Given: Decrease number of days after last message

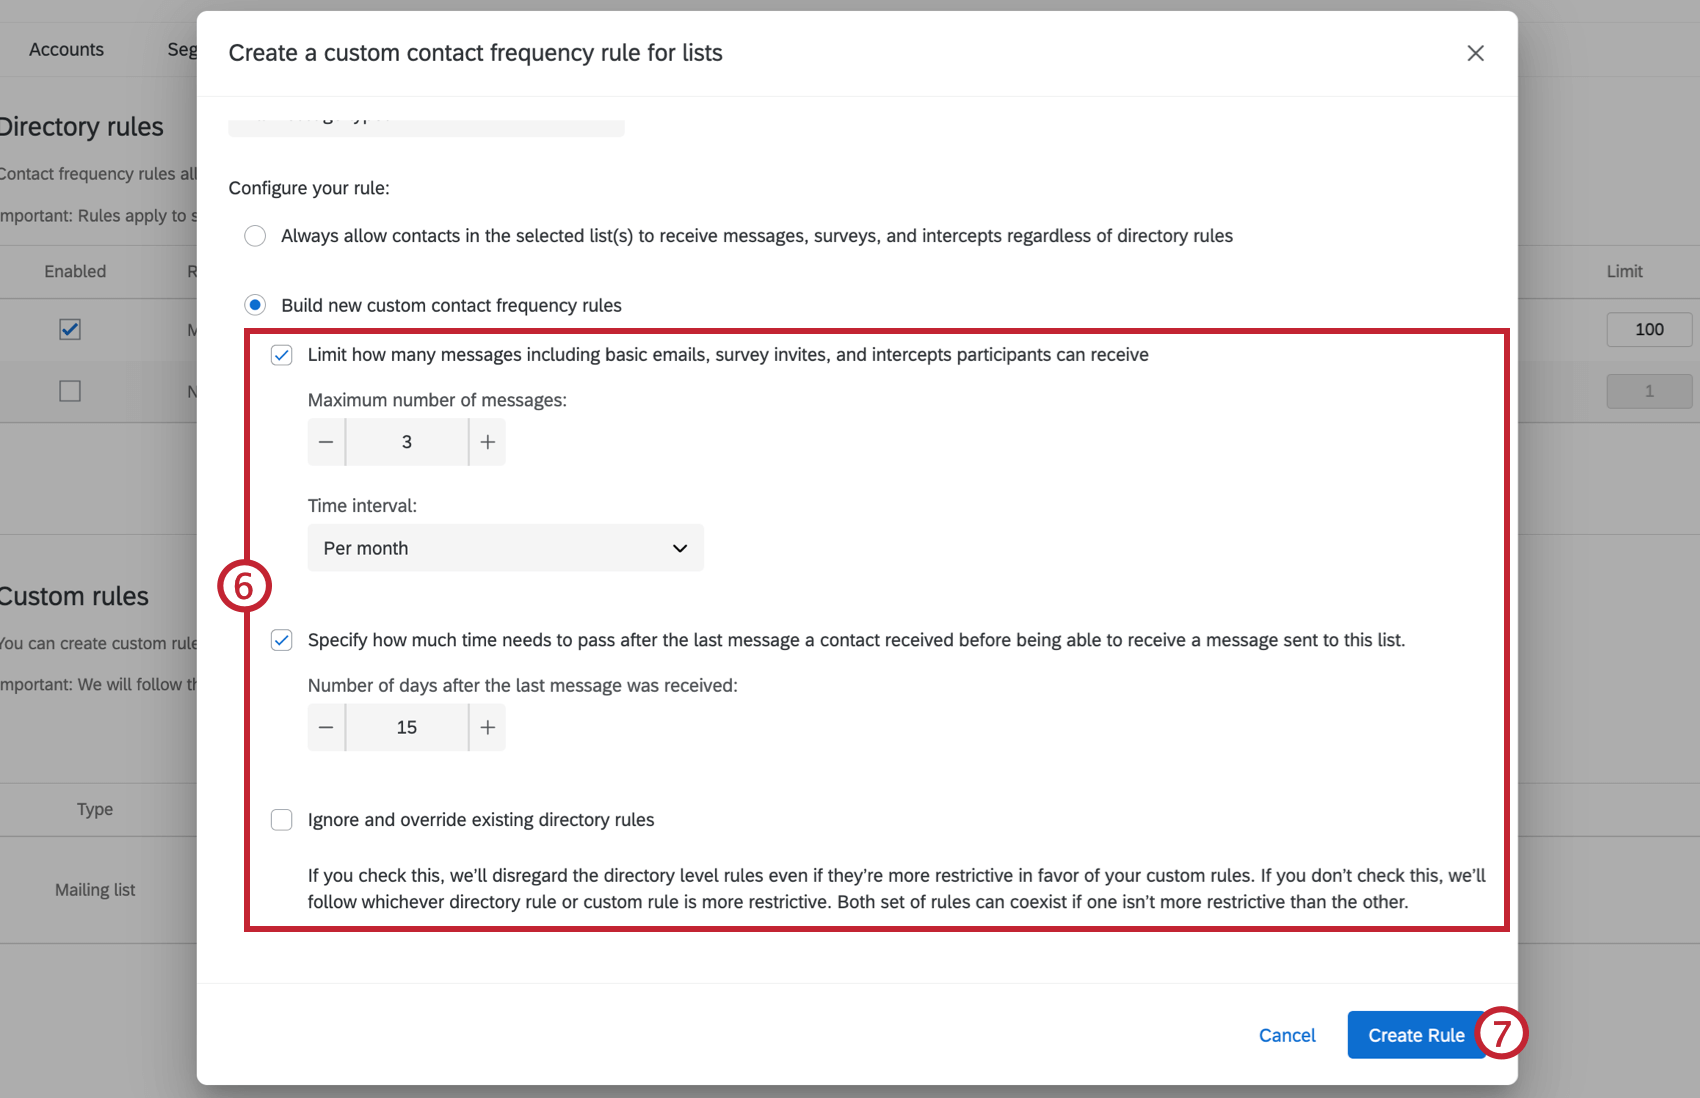Looking at the screenshot, I should (x=326, y=728).
